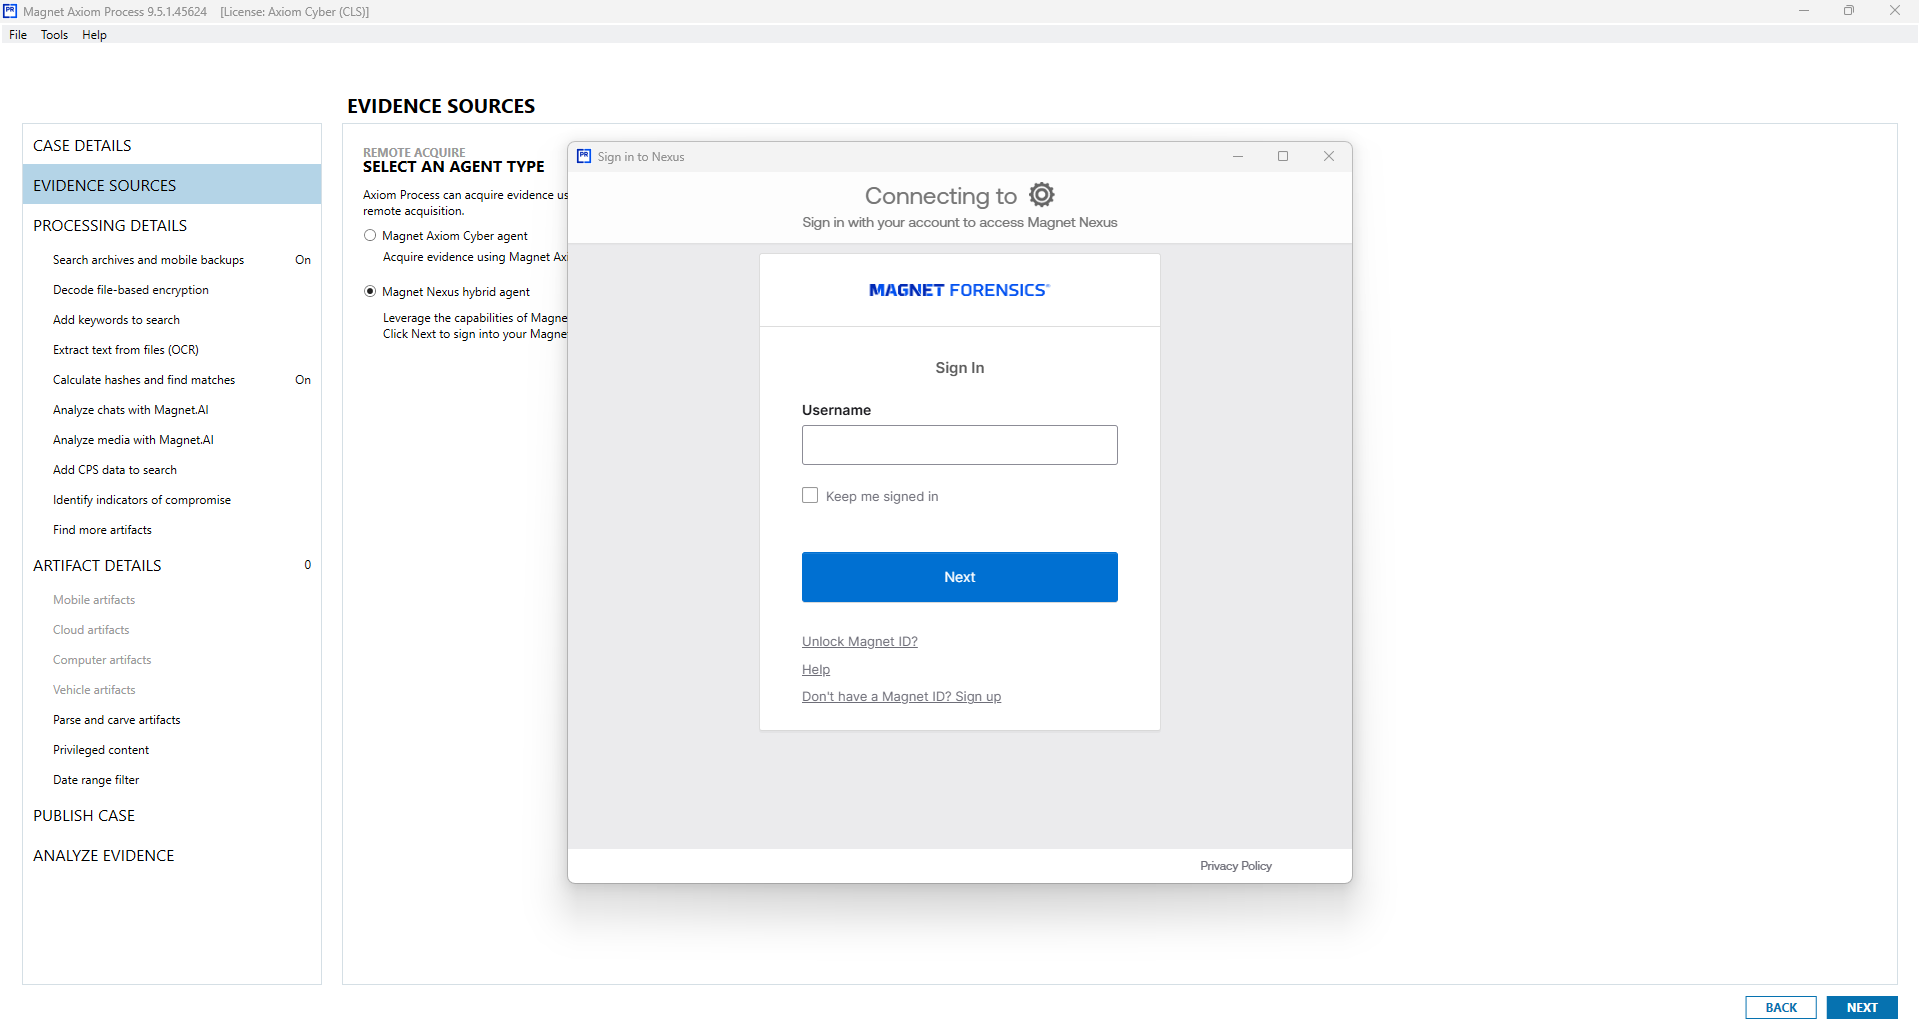Click the Magnet Forensics logo
The height and width of the screenshot is (1028, 1919).
(959, 290)
